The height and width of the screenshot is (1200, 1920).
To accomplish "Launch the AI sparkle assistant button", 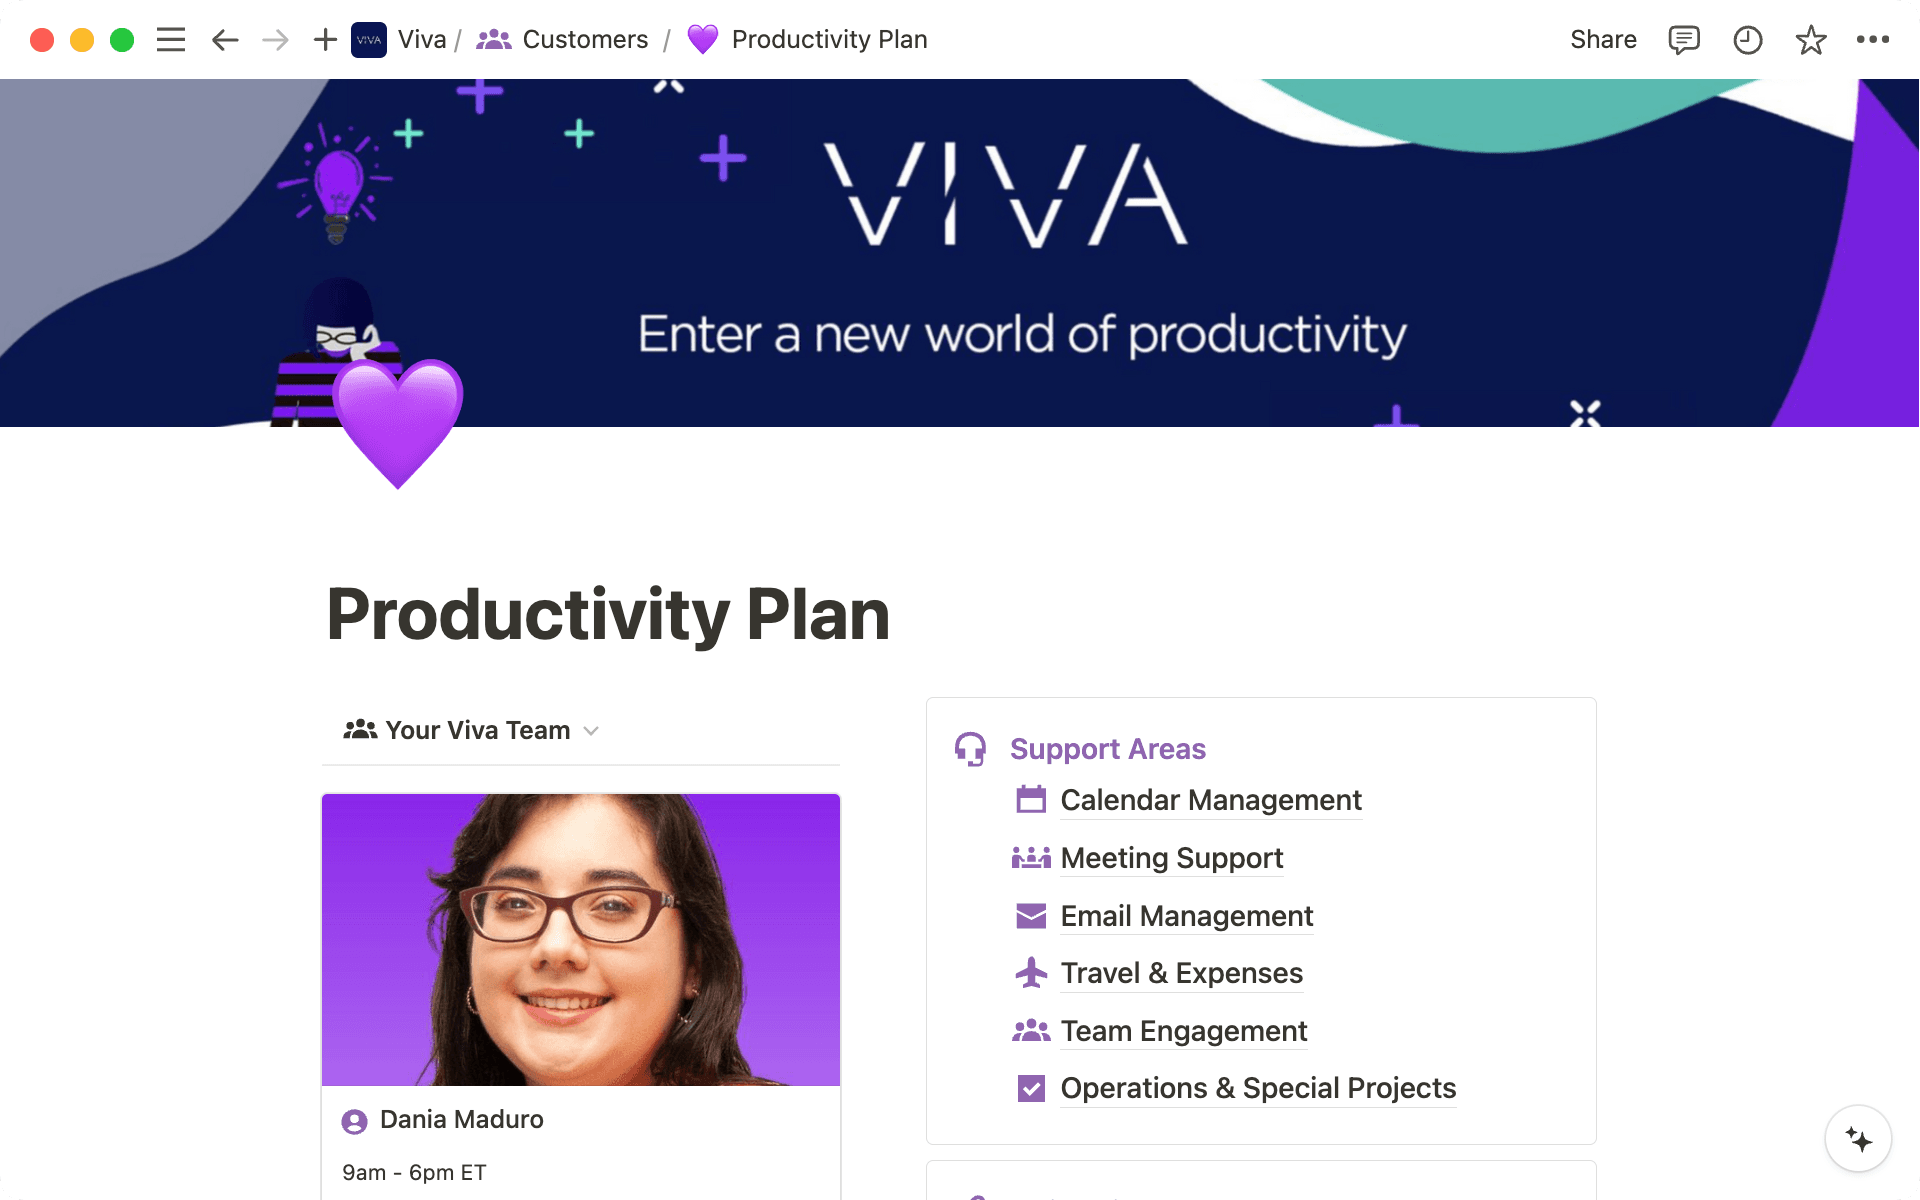I will 1858,1139.
